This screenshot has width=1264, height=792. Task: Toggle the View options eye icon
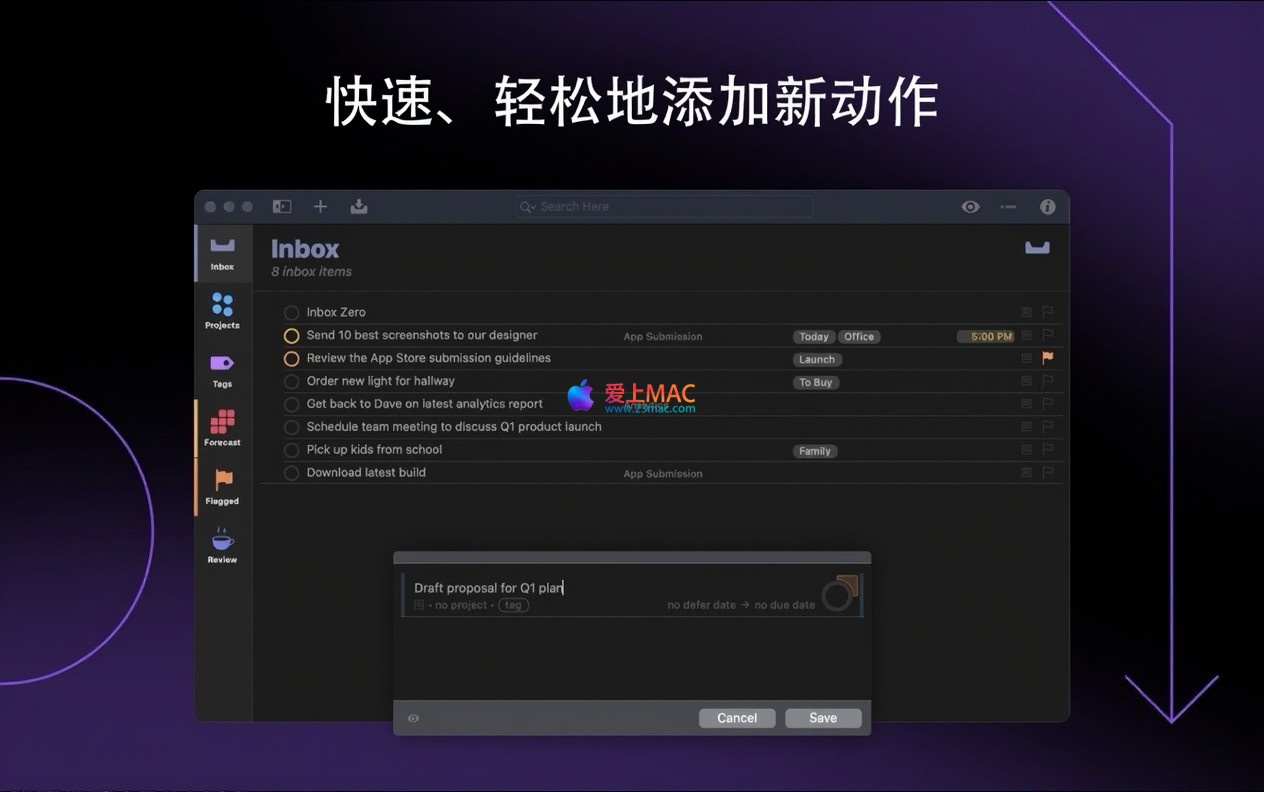[x=970, y=206]
